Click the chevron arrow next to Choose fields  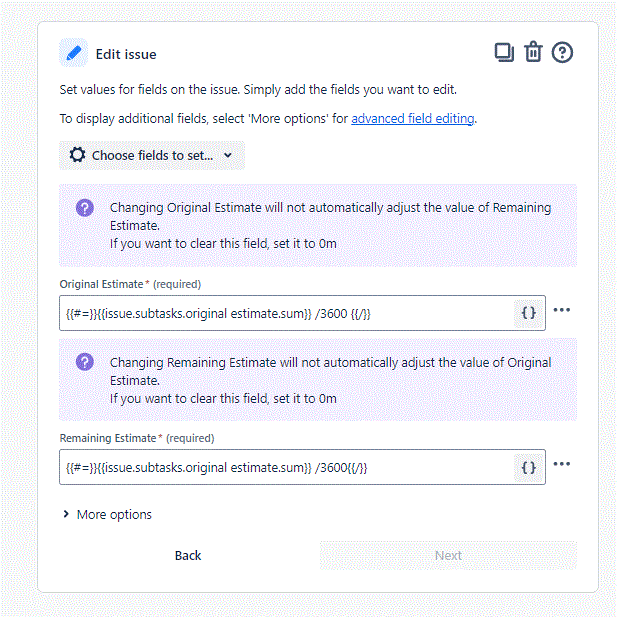click(228, 155)
